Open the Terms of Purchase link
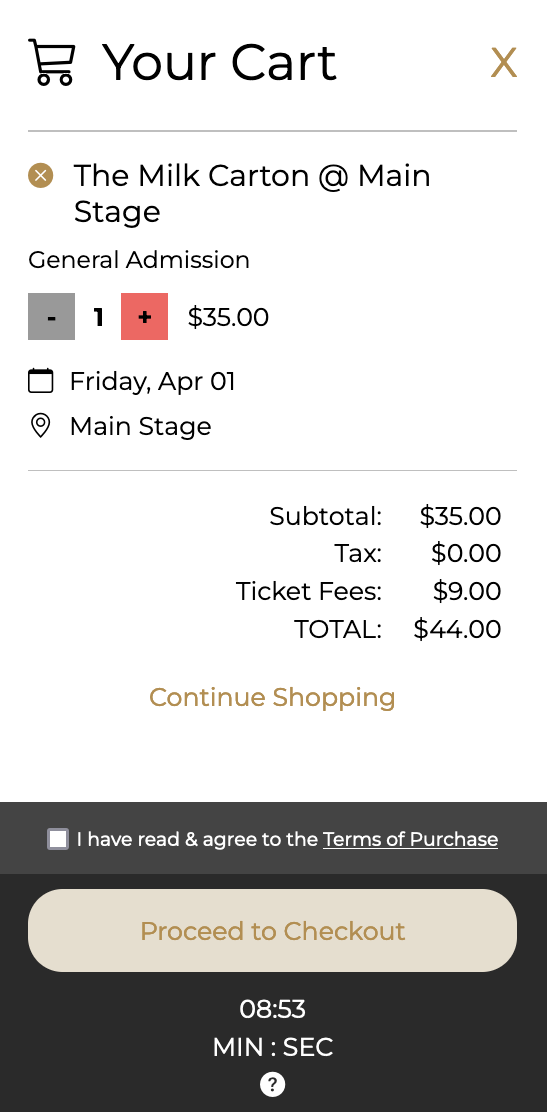547x1112 pixels. coord(410,839)
